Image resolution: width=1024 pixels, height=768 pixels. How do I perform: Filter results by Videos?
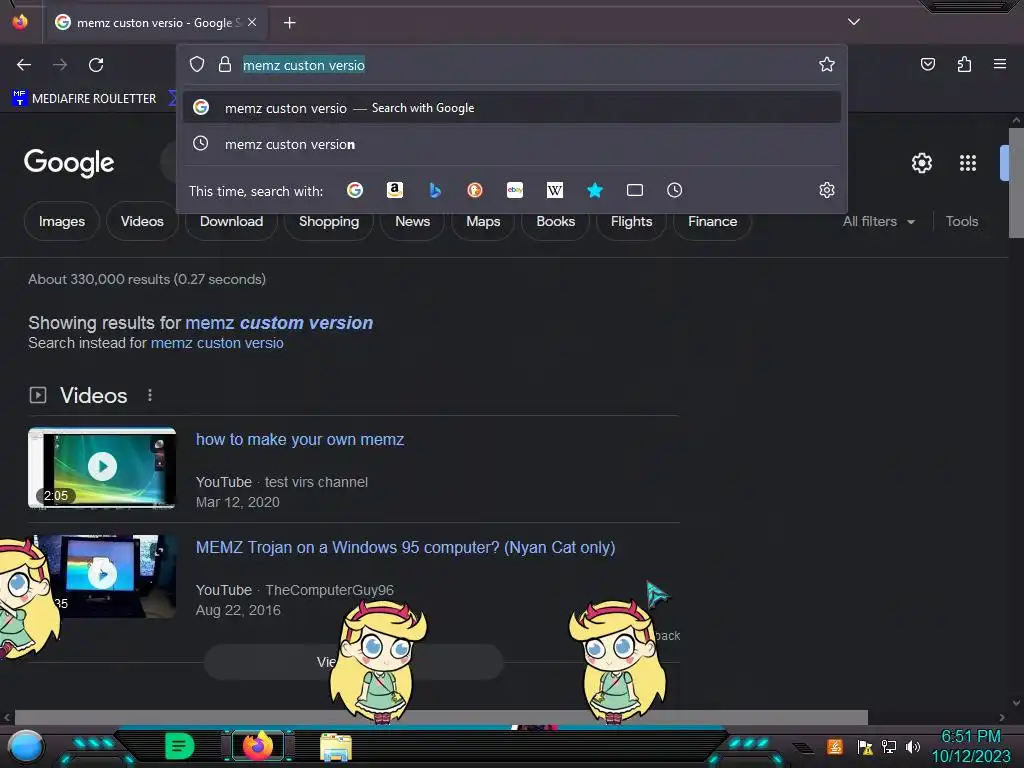(142, 221)
